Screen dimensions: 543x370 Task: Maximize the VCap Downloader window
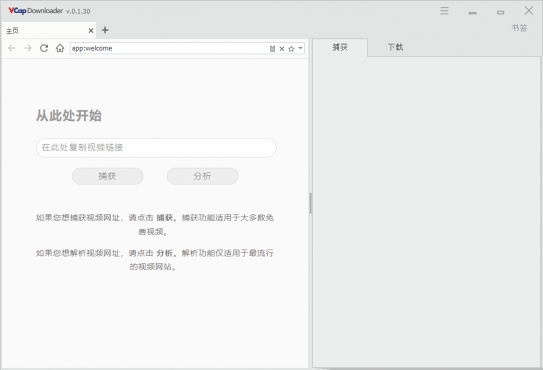pyautogui.click(x=500, y=12)
